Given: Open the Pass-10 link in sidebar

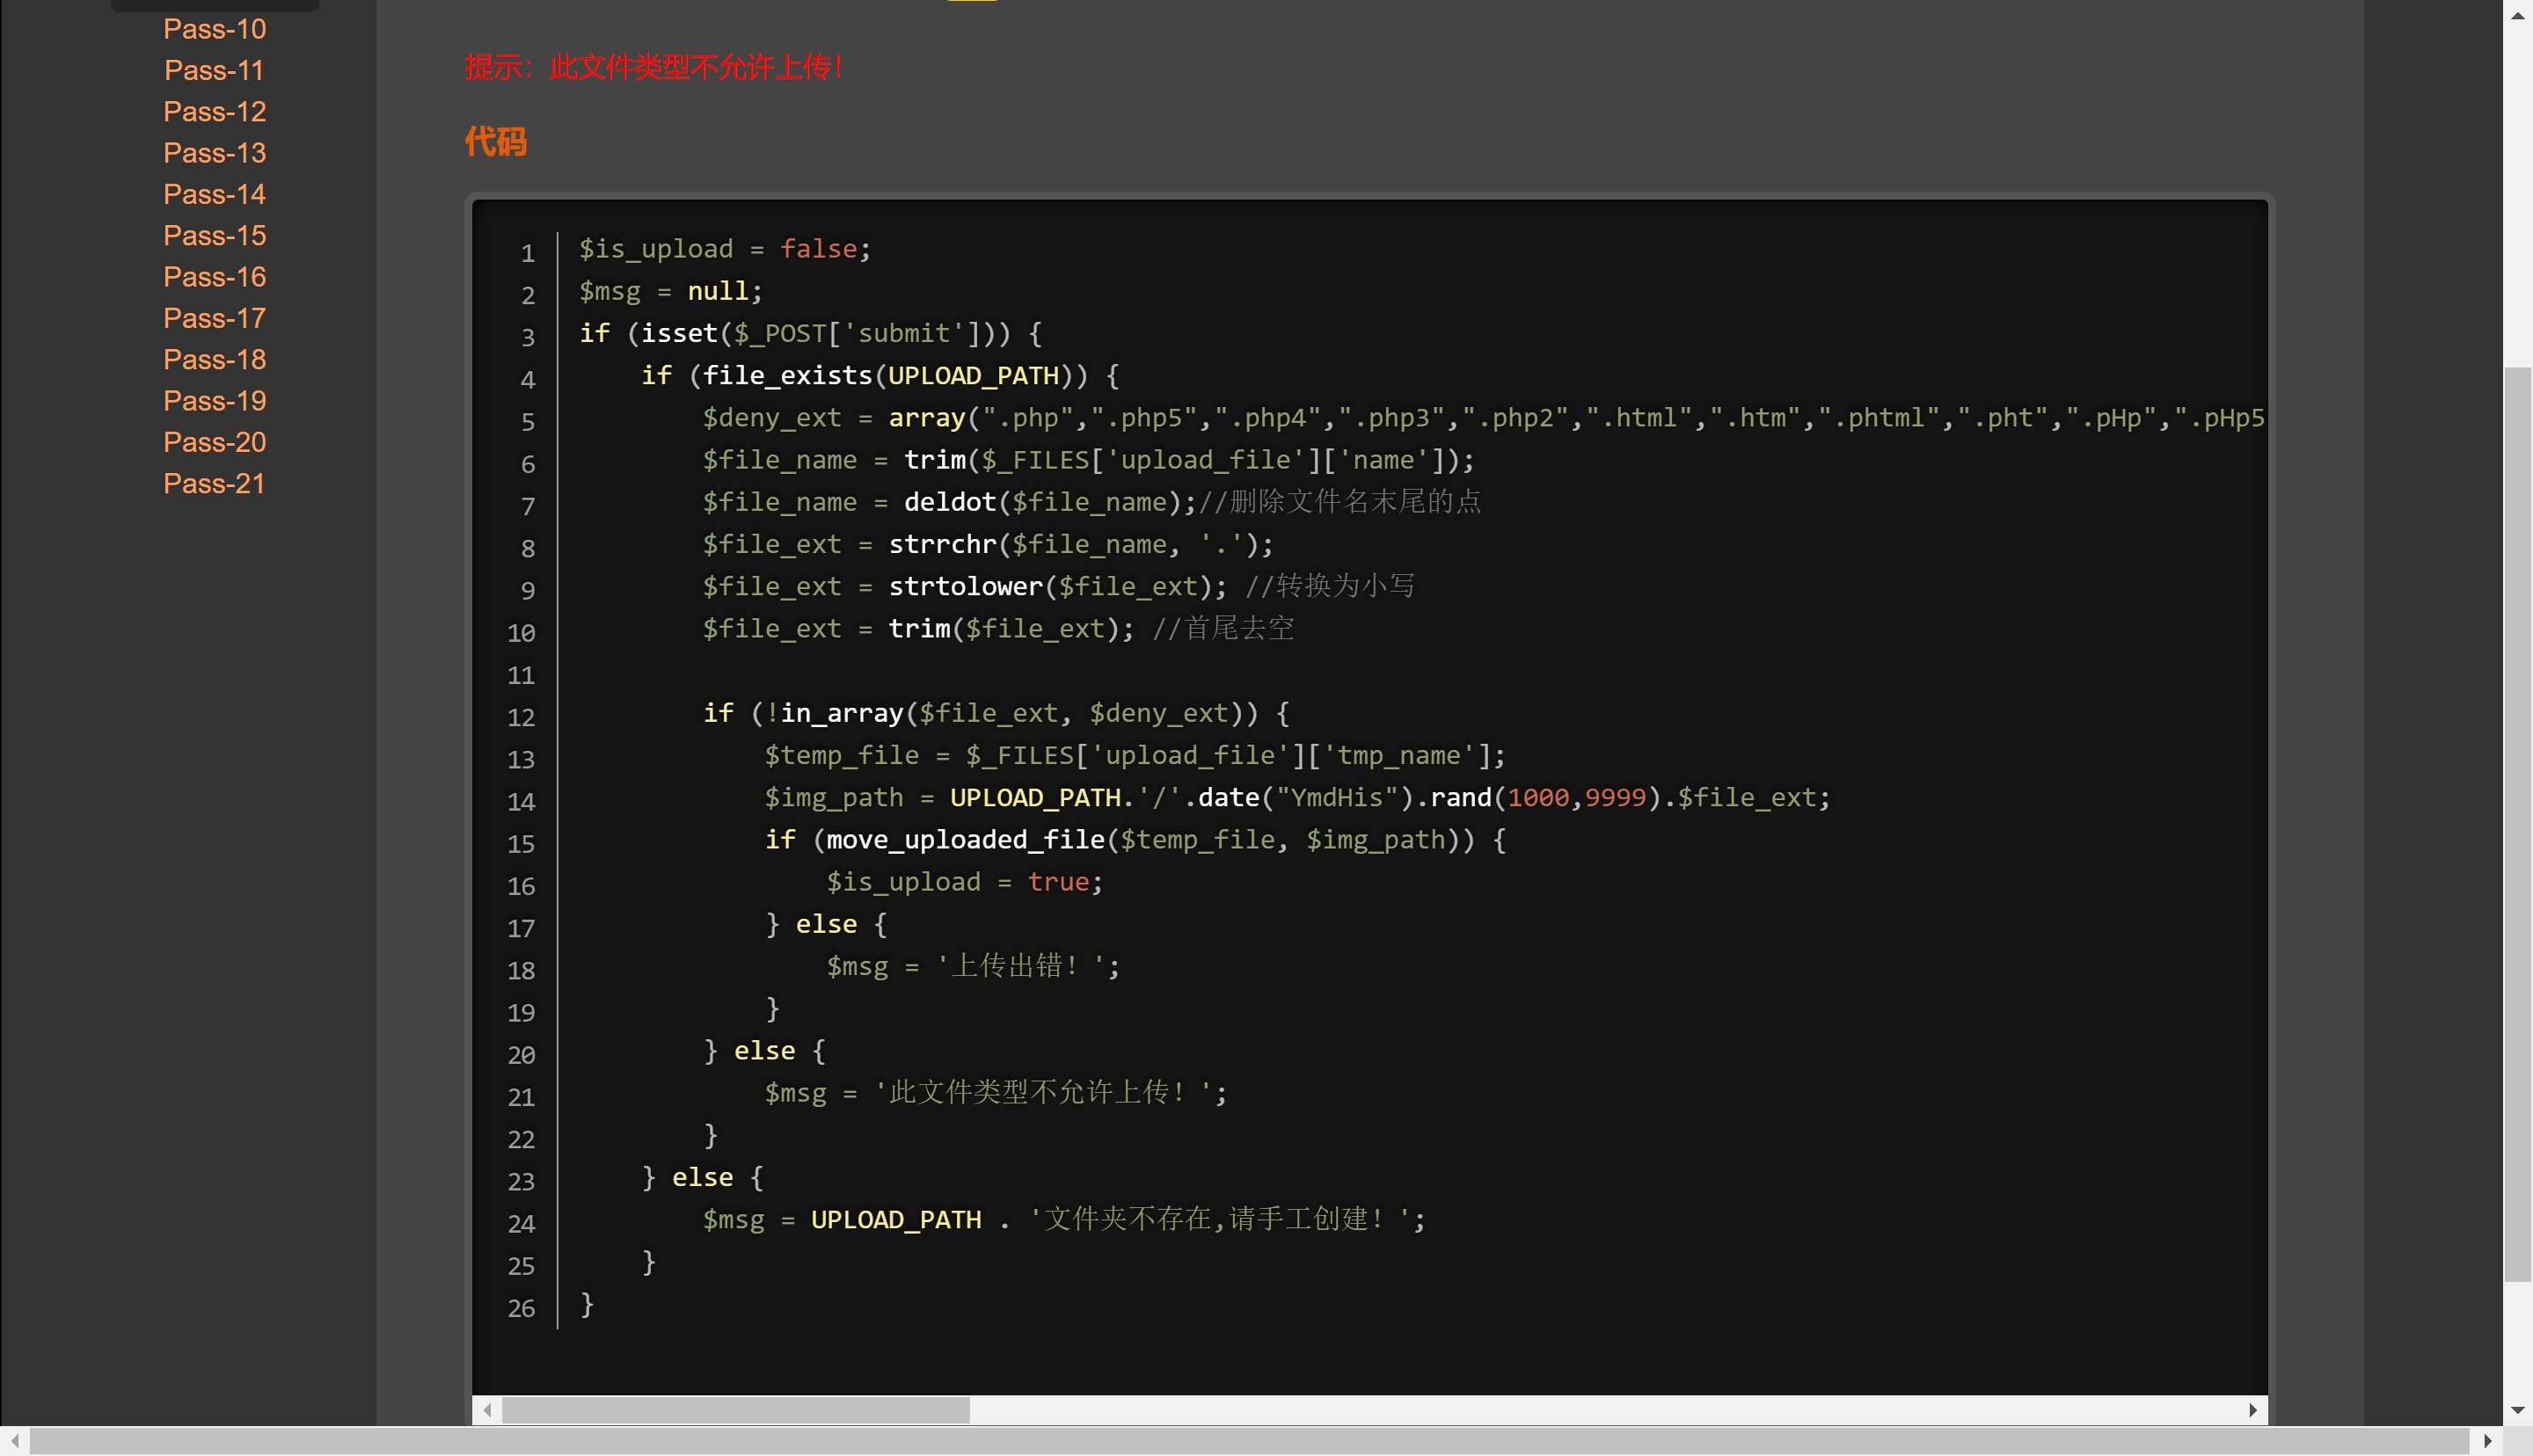Looking at the screenshot, I should coord(214,29).
